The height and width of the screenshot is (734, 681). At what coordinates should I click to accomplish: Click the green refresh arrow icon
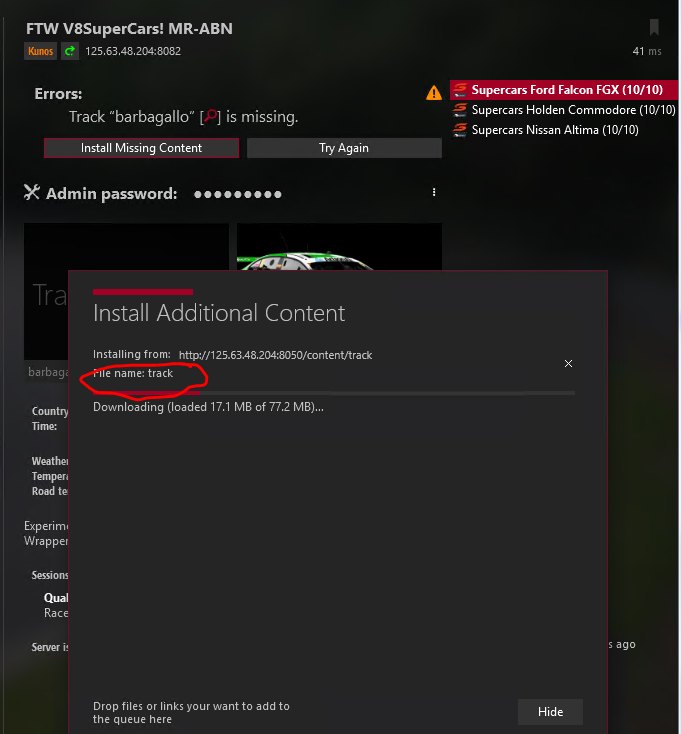70,51
